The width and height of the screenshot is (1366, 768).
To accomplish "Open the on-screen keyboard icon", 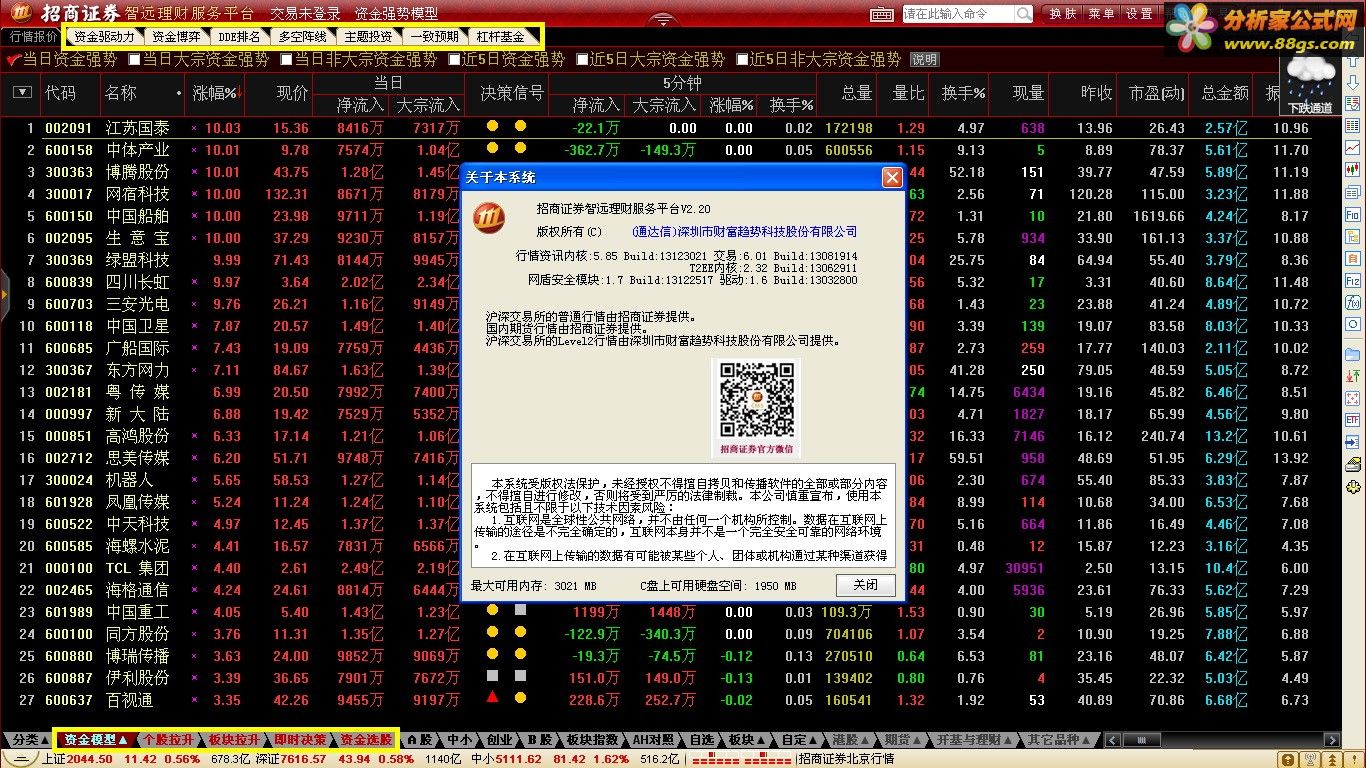I will click(x=882, y=14).
